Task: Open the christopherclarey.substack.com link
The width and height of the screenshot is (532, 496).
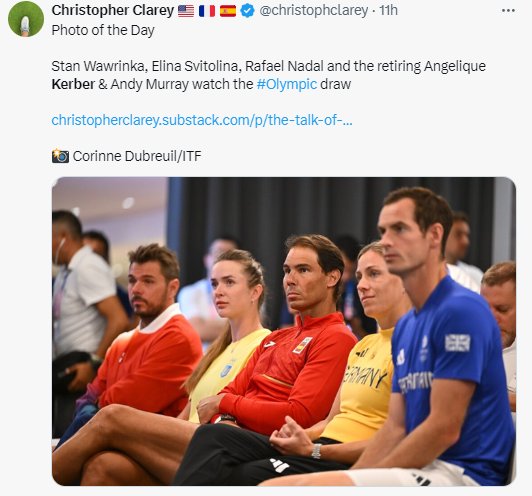Action: pos(202,120)
